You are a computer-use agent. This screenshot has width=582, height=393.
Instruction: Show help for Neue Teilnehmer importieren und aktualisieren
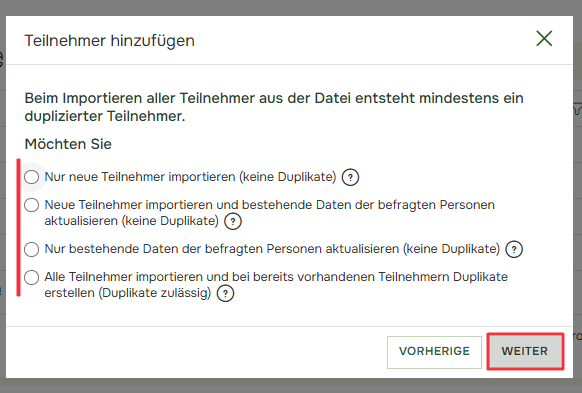tap(233, 222)
